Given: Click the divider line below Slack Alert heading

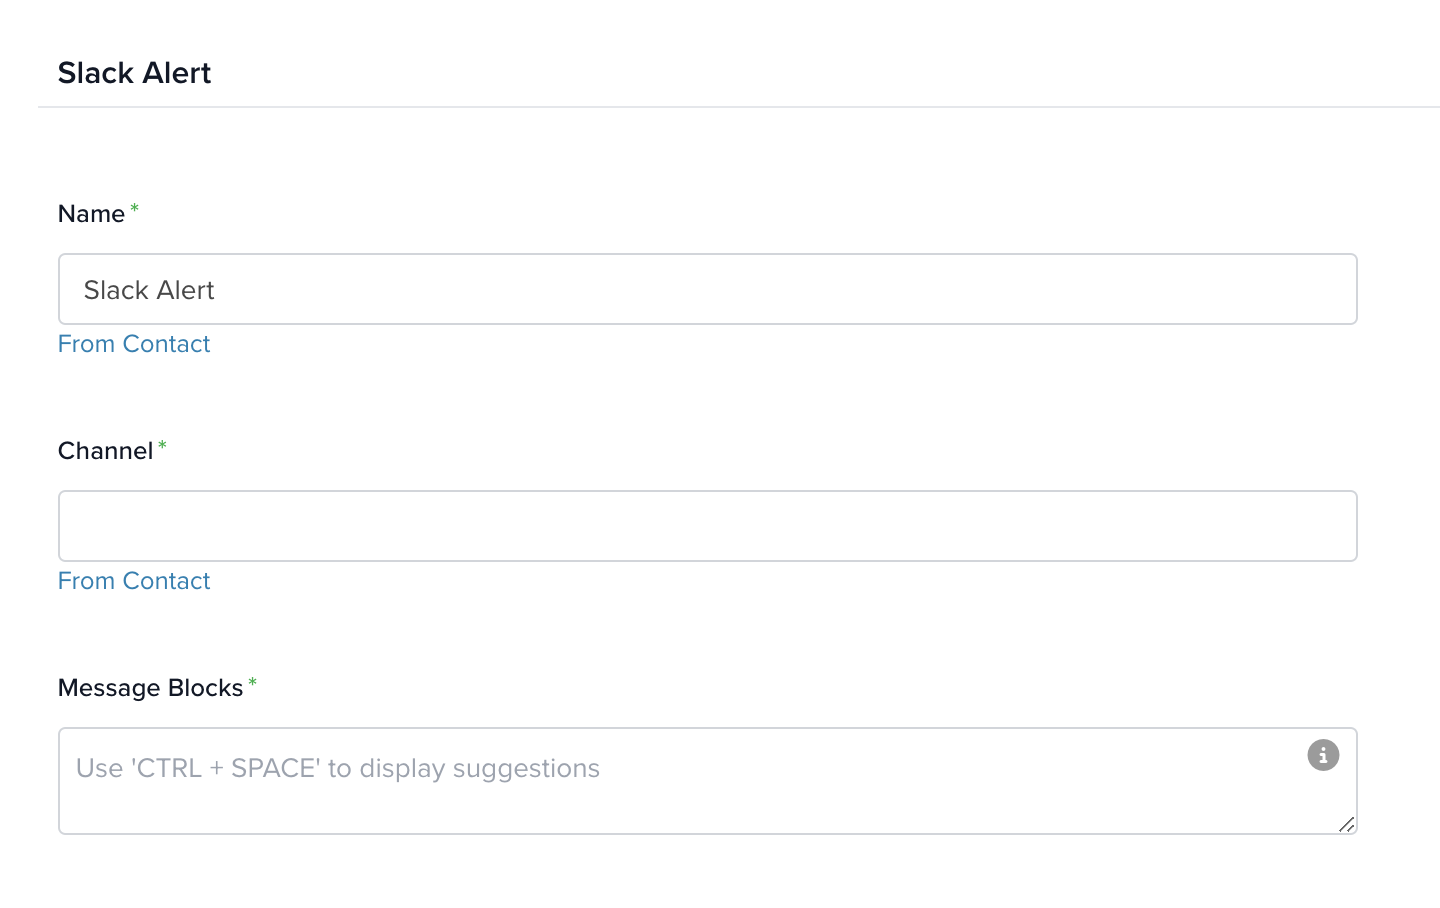Looking at the screenshot, I should coord(739,107).
